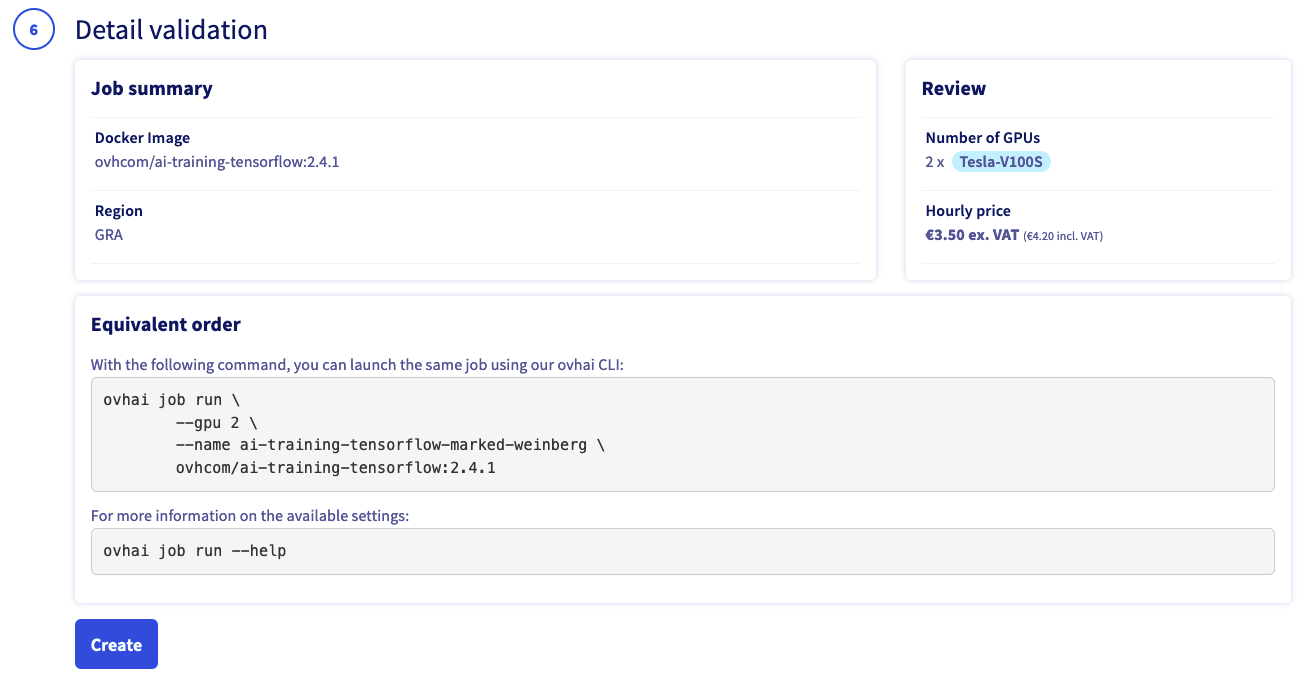Click the Equivalent order heading

(166, 324)
